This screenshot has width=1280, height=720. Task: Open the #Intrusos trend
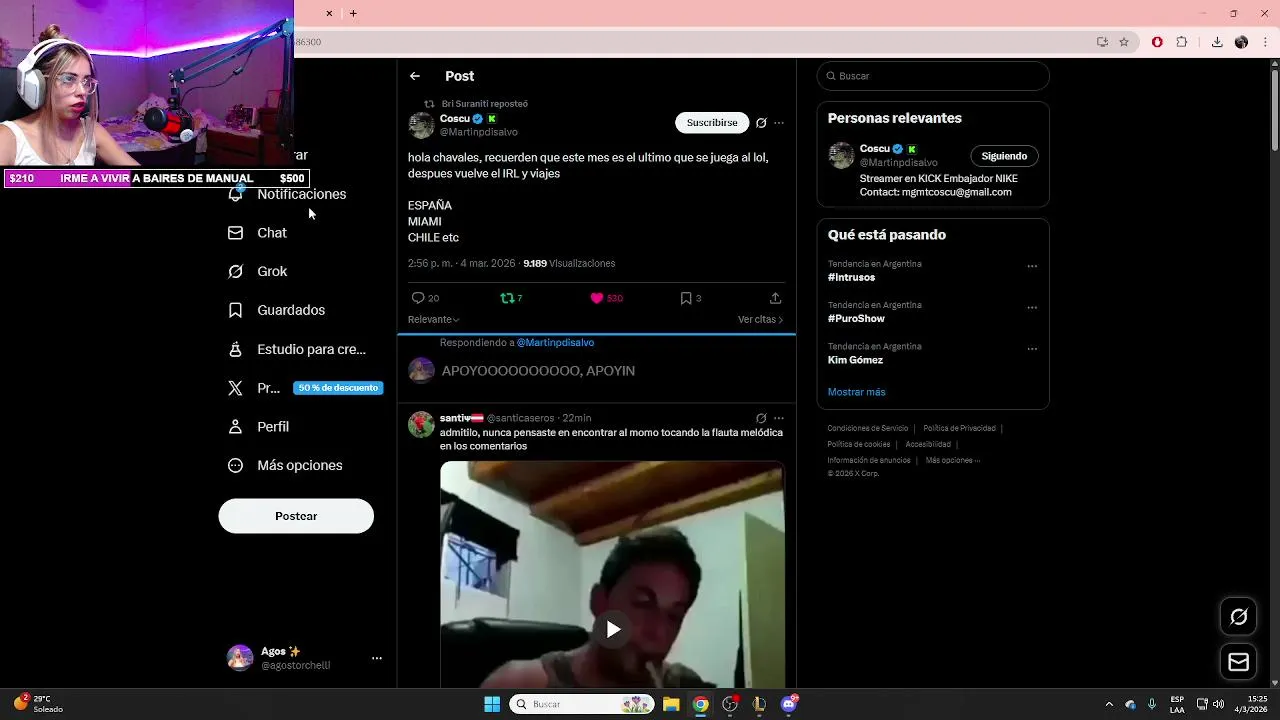pos(851,277)
